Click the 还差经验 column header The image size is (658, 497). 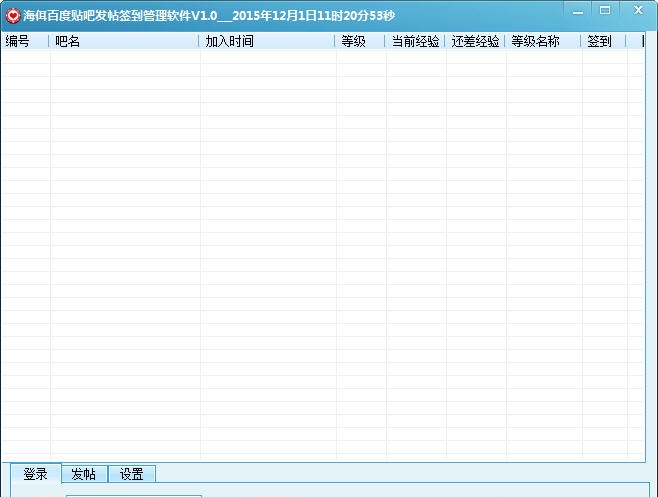click(475, 41)
